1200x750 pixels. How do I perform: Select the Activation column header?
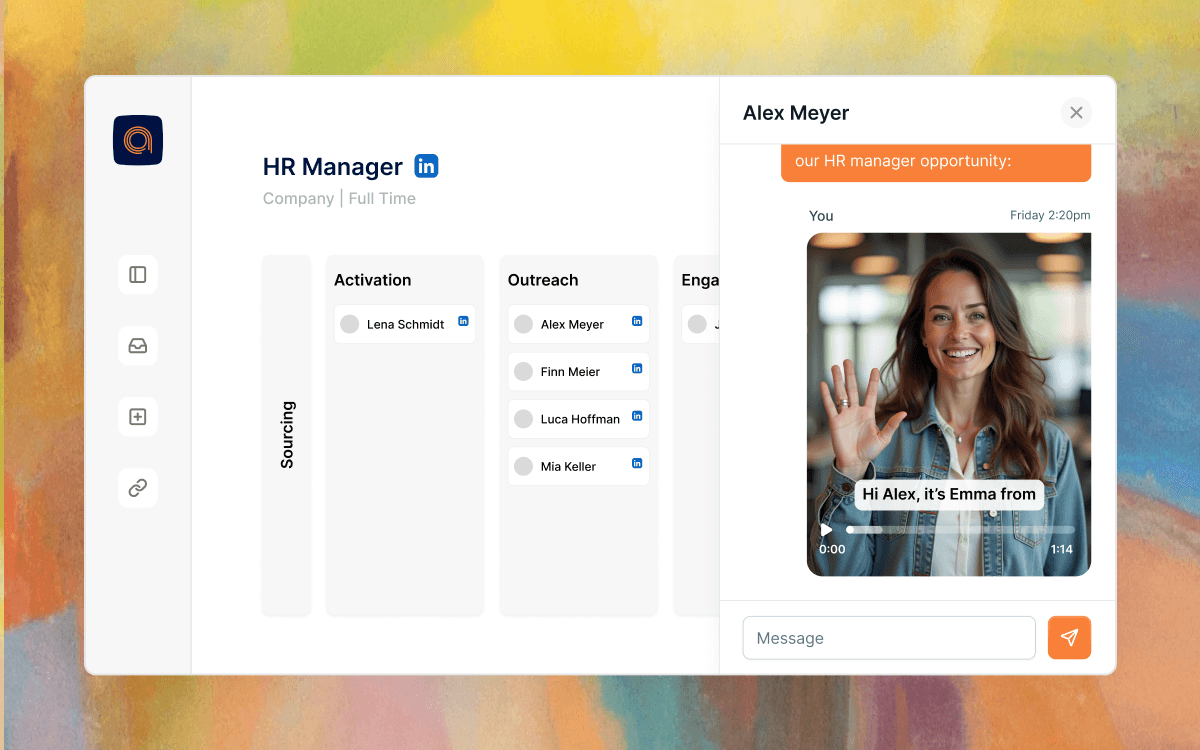point(373,280)
